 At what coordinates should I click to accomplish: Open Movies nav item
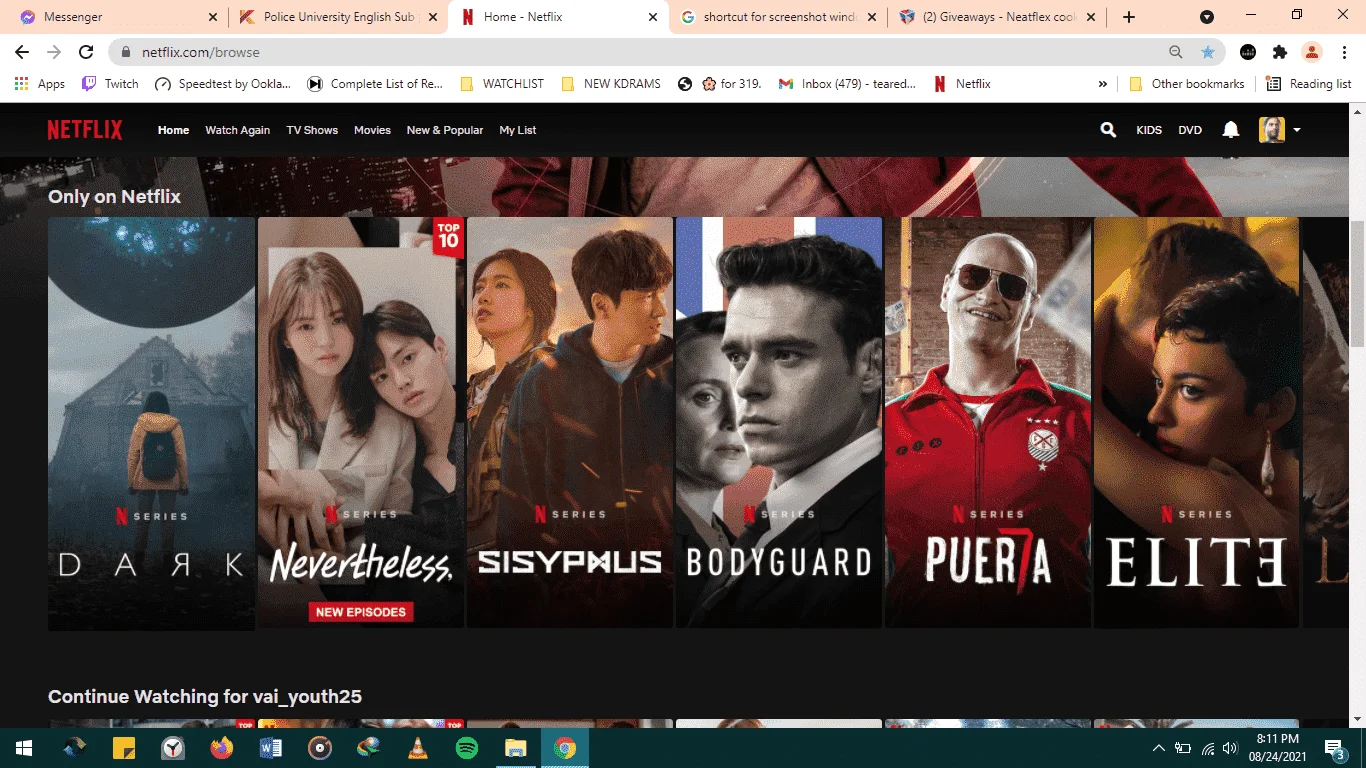372,130
